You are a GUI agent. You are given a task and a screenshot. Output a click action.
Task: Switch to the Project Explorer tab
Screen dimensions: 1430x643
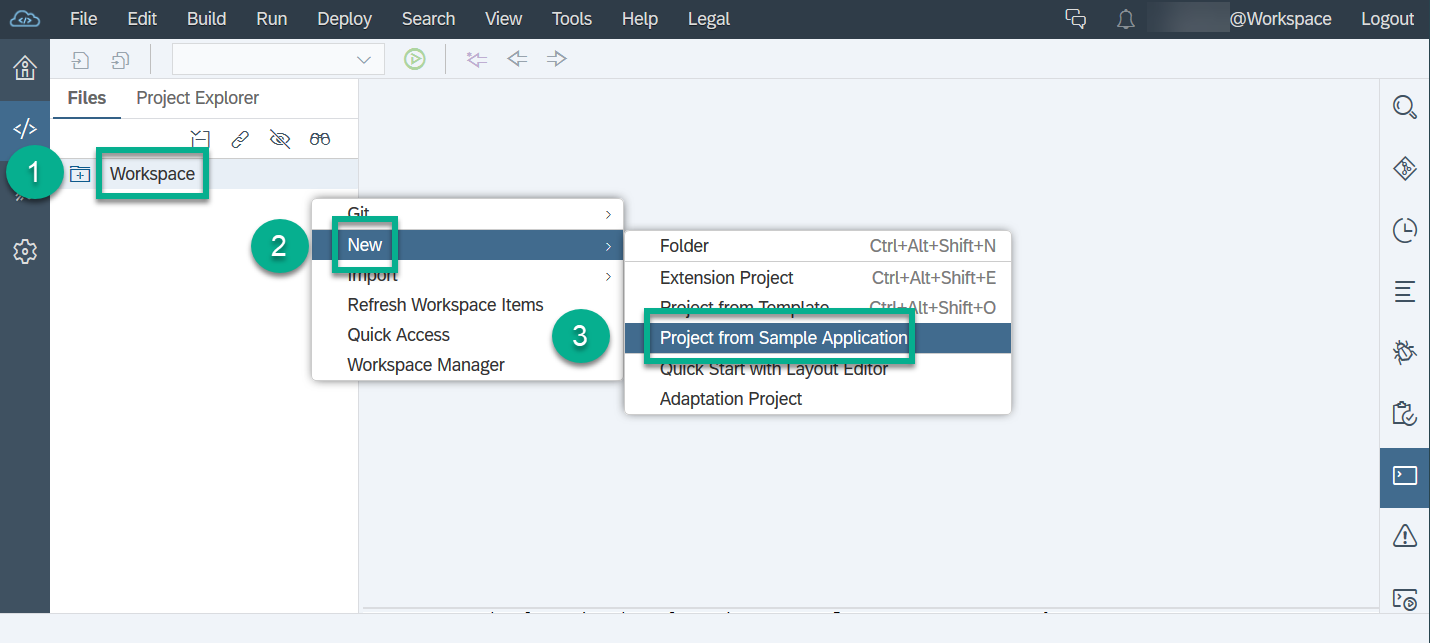(x=197, y=98)
